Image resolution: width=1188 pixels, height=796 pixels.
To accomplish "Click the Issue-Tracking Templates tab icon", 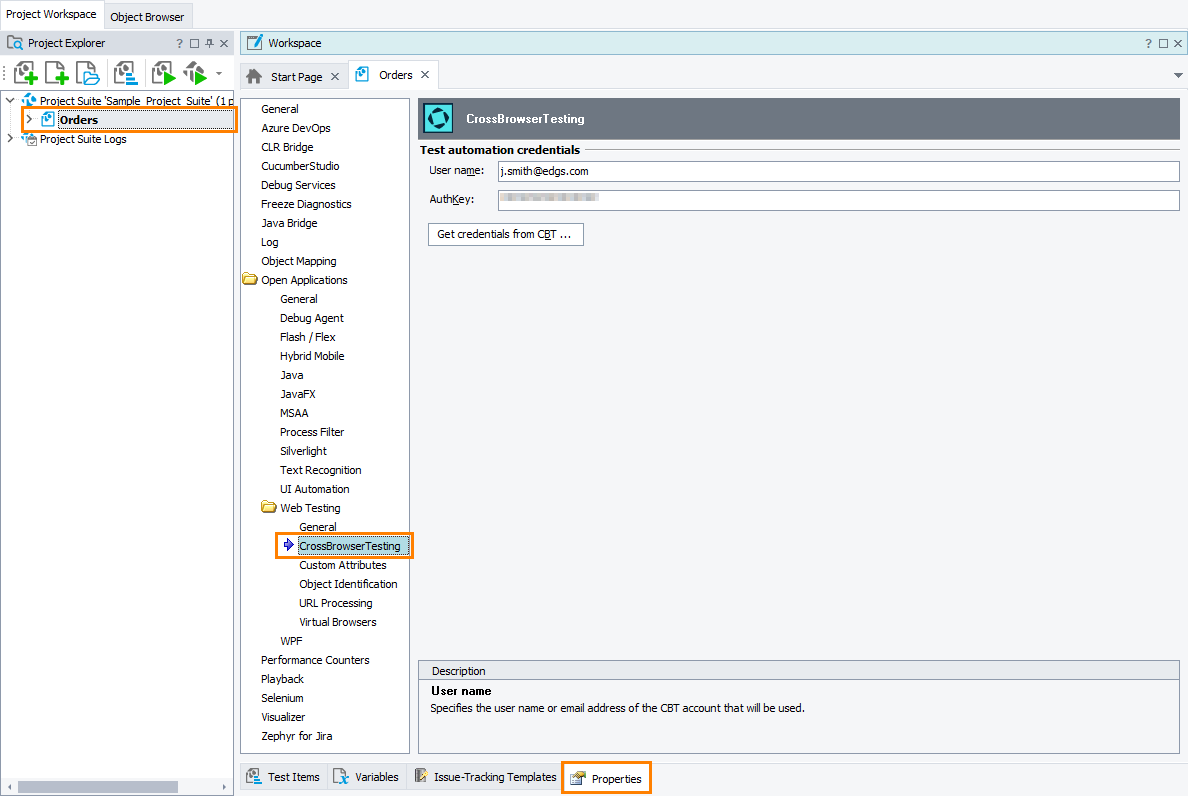I will 421,776.
